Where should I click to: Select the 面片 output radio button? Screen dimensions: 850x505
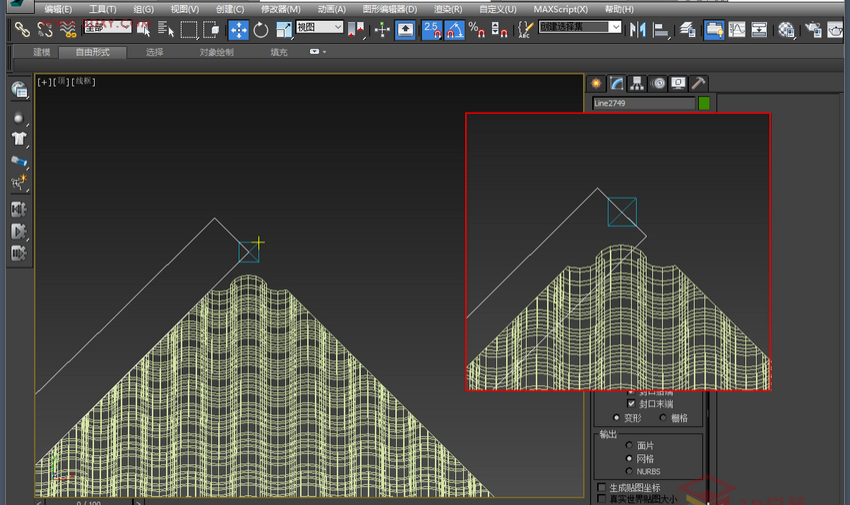629,445
